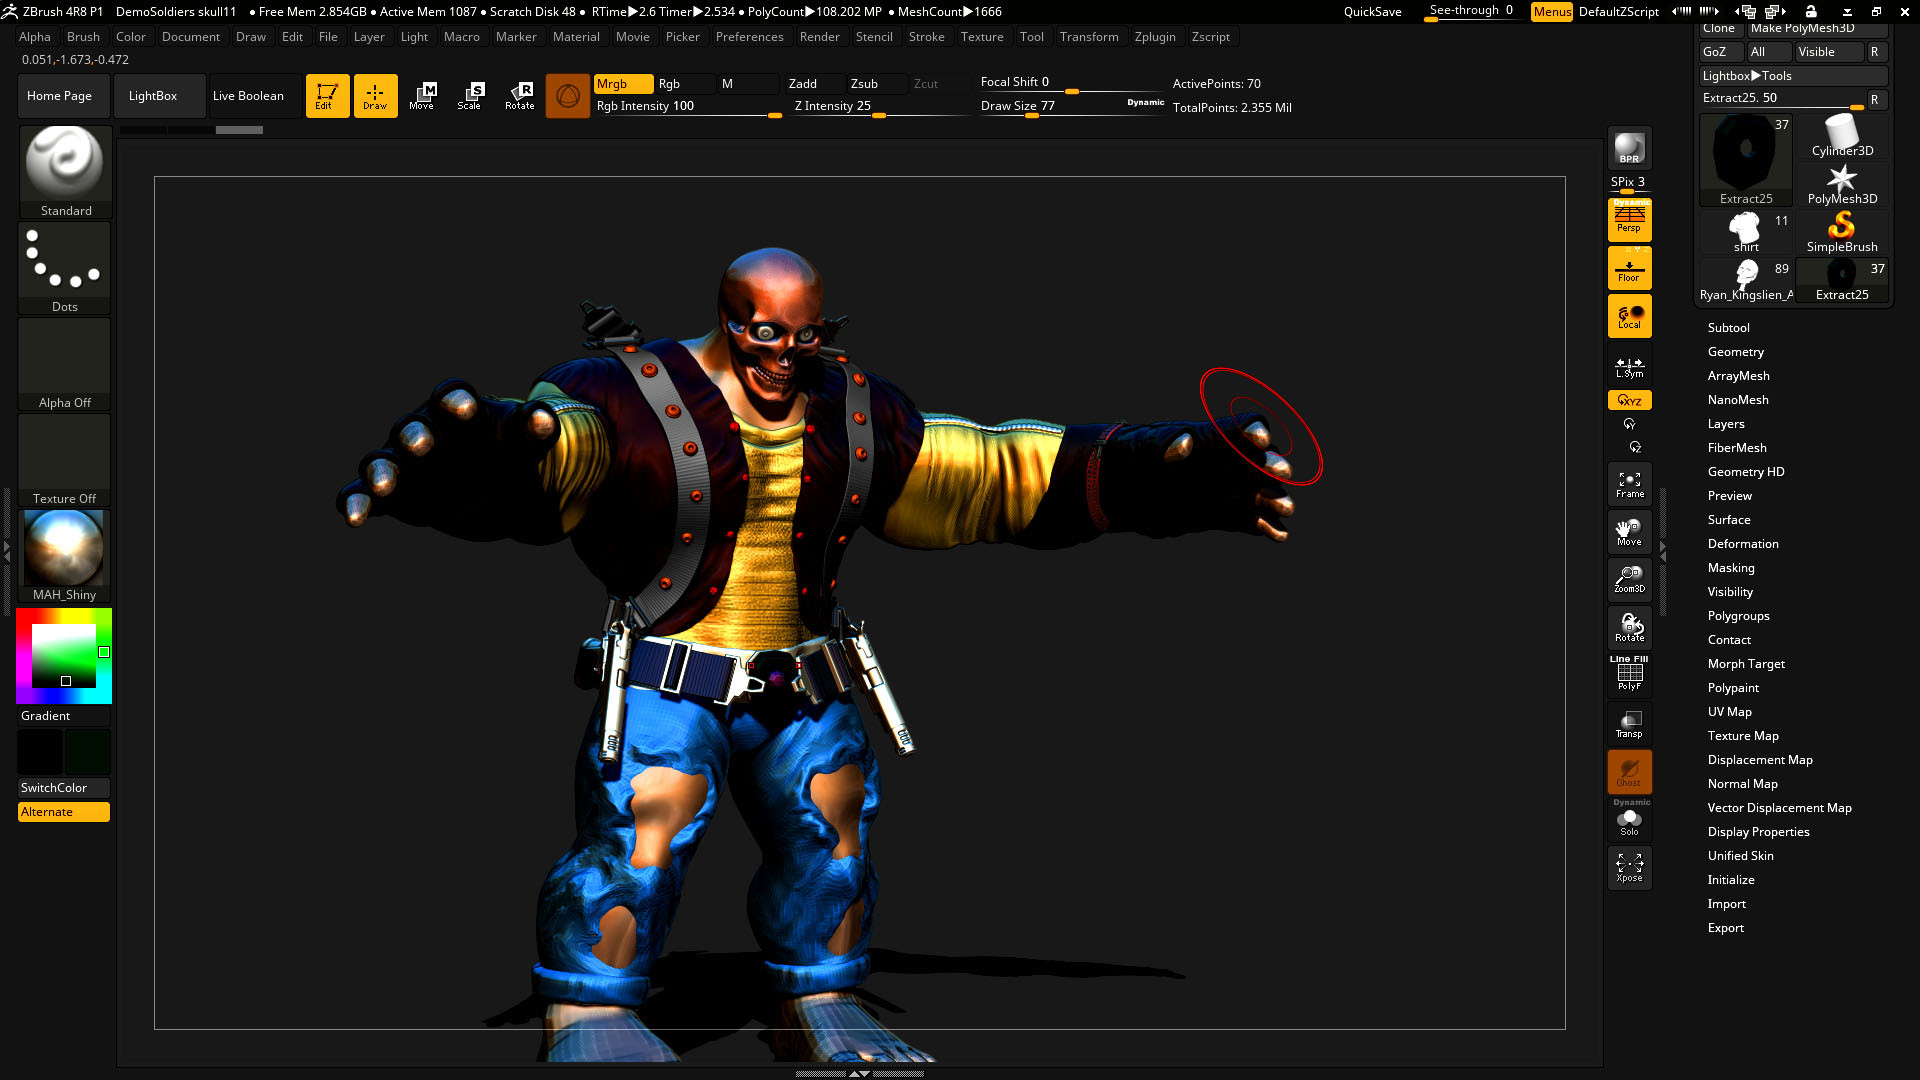This screenshot has height=1080, width=1920.
Task: Activate Xpose explode view
Action: (x=1629, y=868)
